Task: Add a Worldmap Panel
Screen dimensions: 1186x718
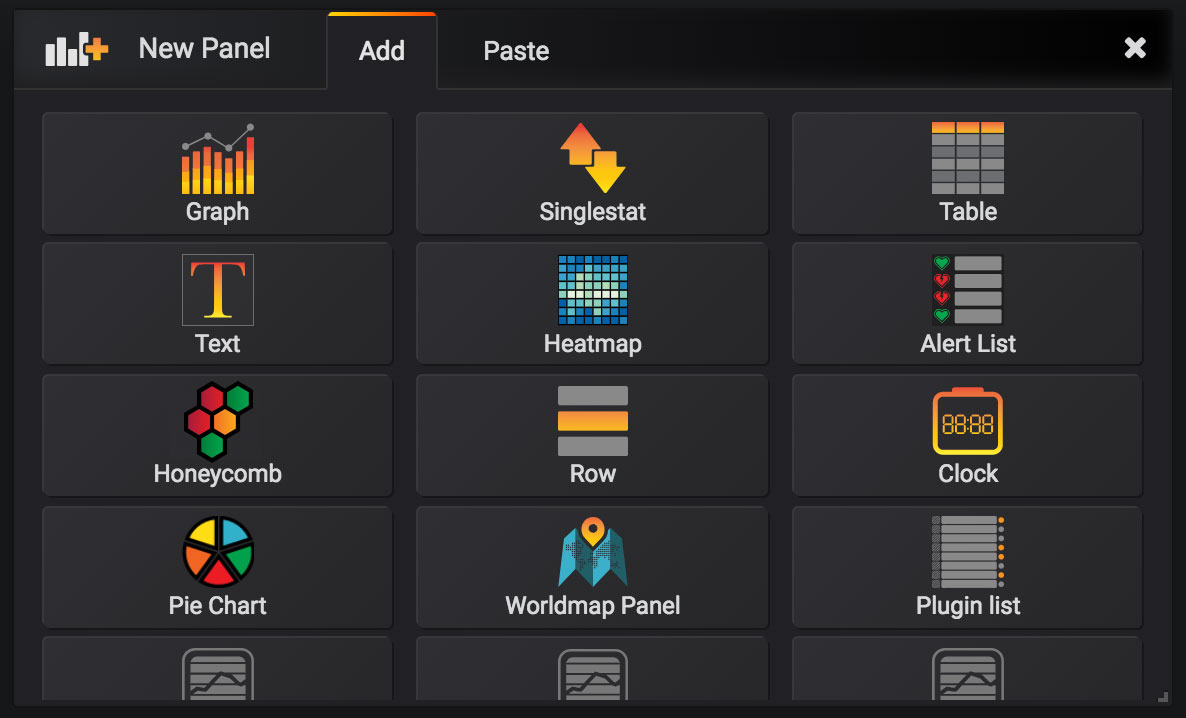Action: (x=591, y=567)
